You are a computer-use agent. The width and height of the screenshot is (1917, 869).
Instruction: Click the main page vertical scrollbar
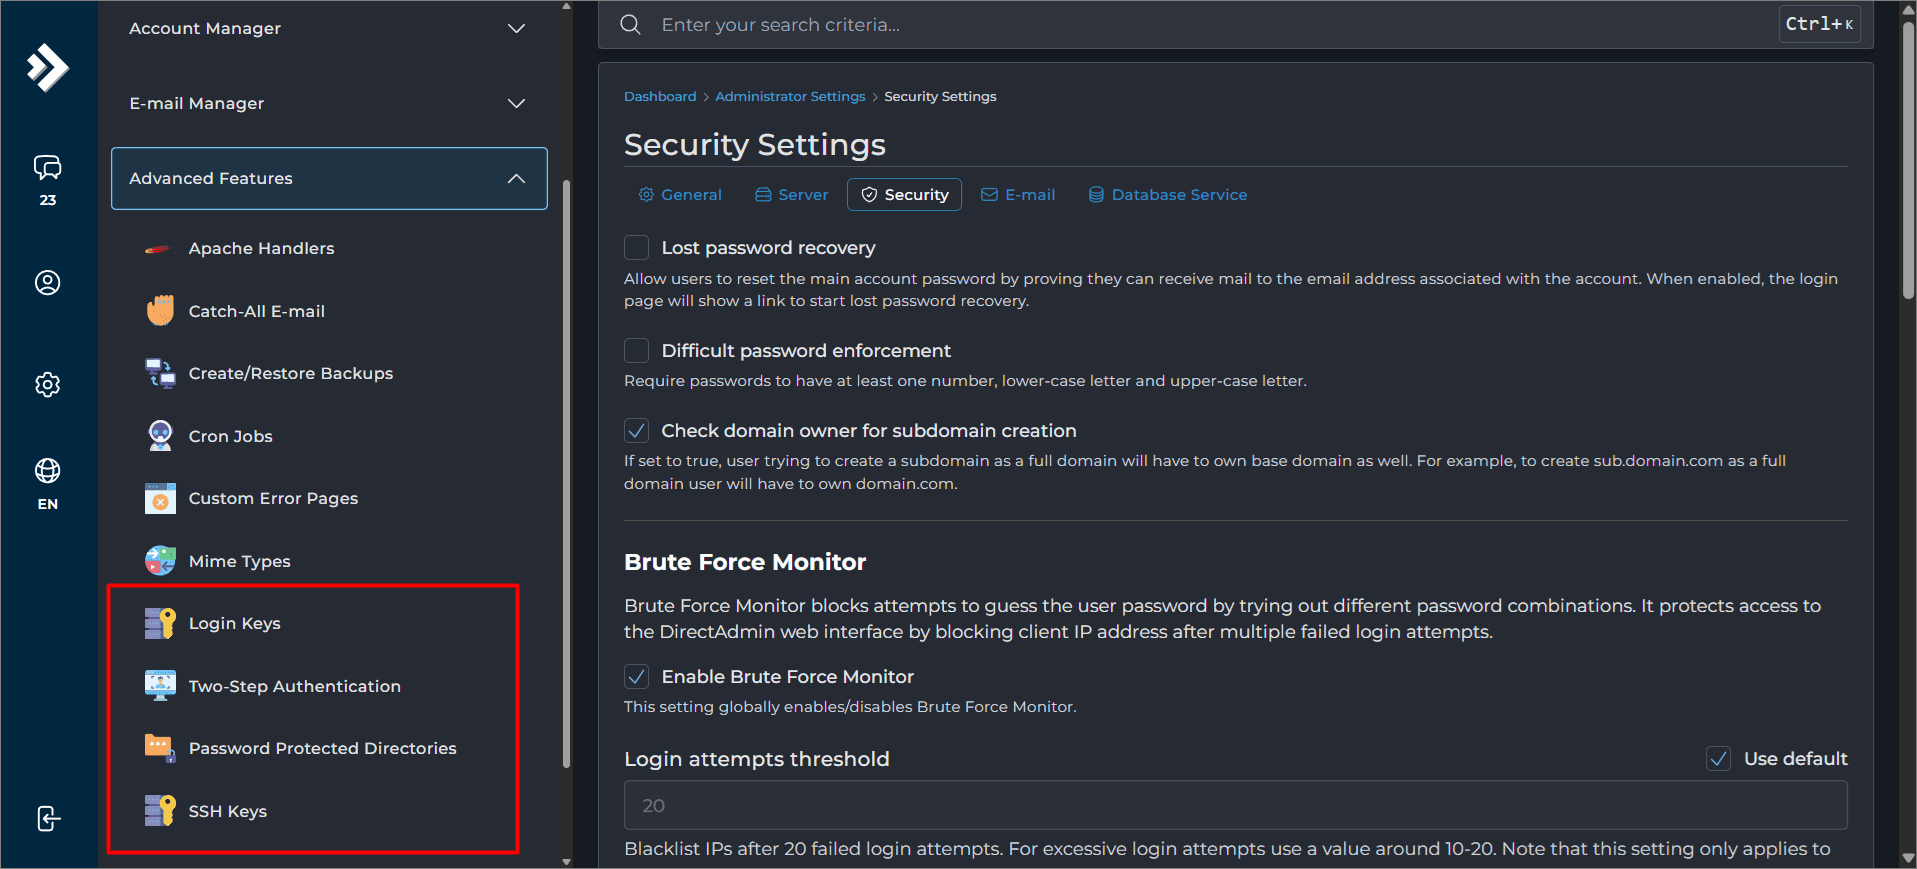(1908, 160)
